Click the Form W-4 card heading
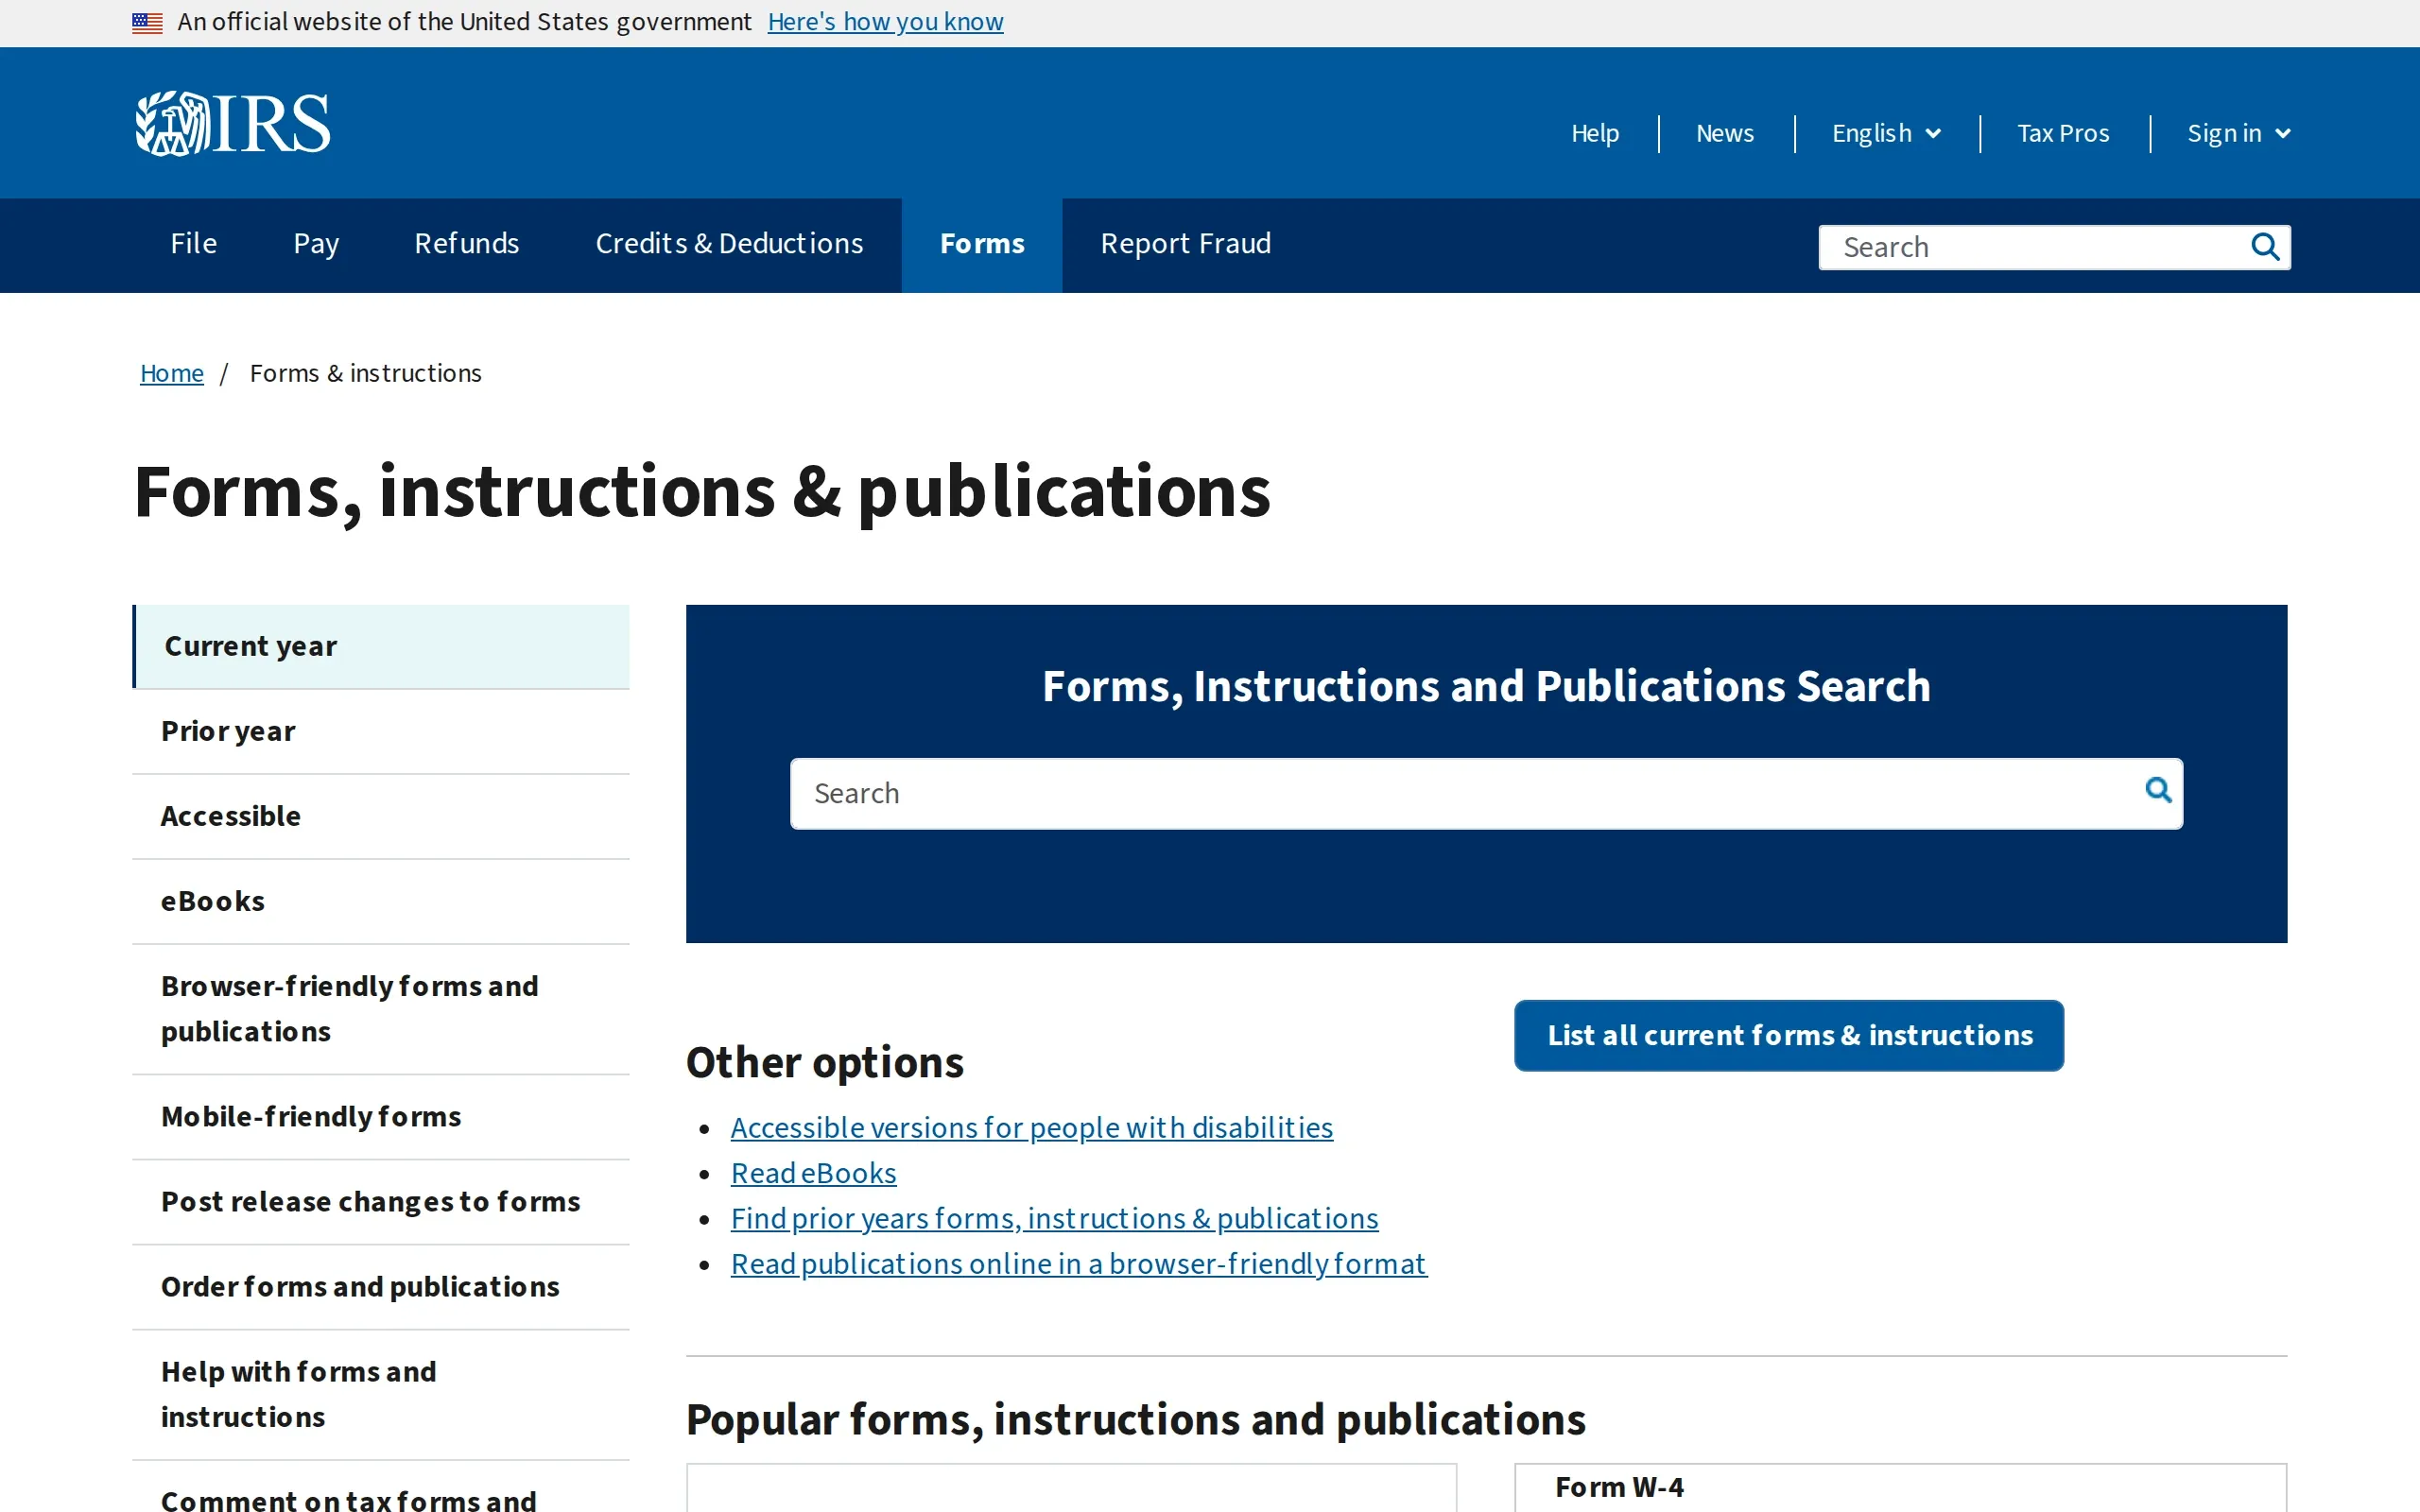Image resolution: width=2420 pixels, height=1512 pixels. [1619, 1487]
